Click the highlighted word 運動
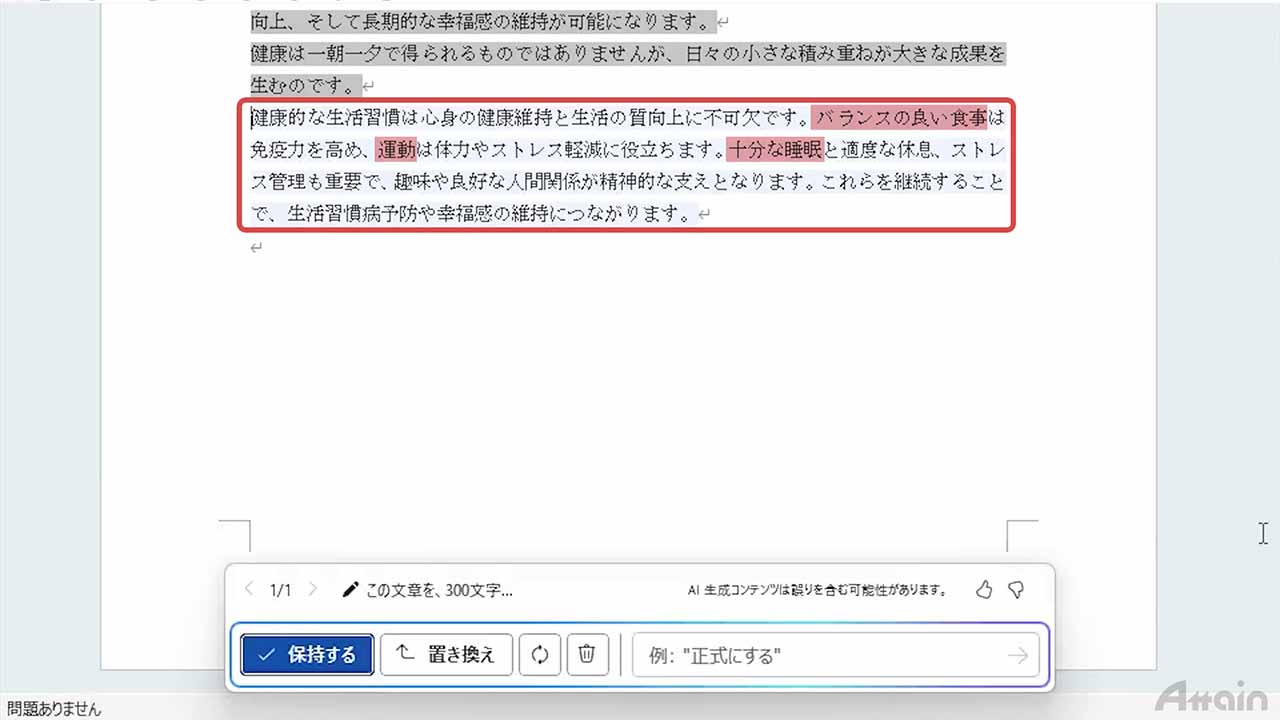Screen dimensions: 1280x720 click(396, 150)
